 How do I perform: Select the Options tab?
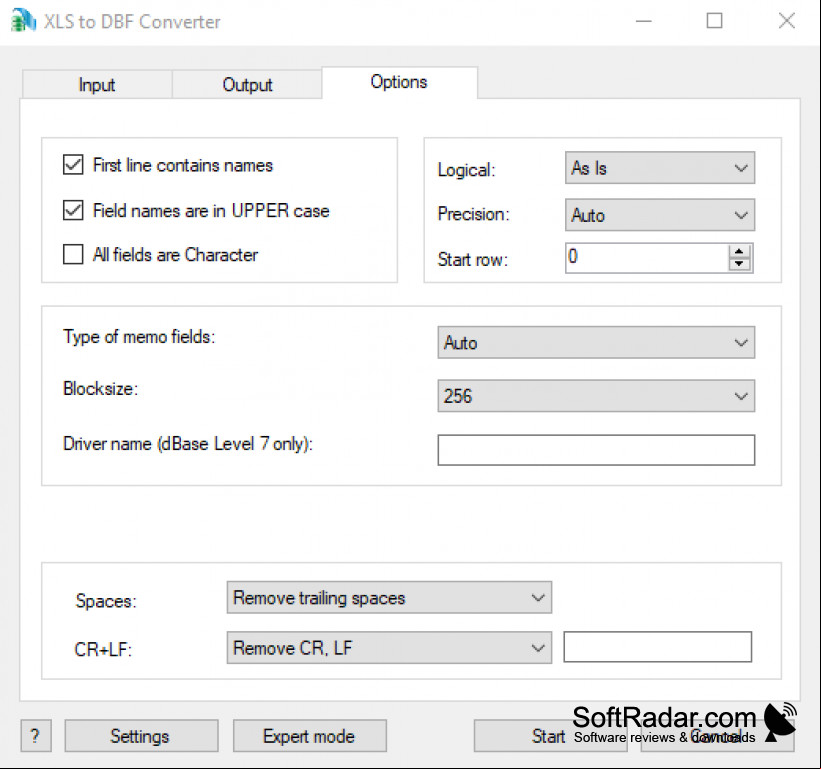[400, 82]
